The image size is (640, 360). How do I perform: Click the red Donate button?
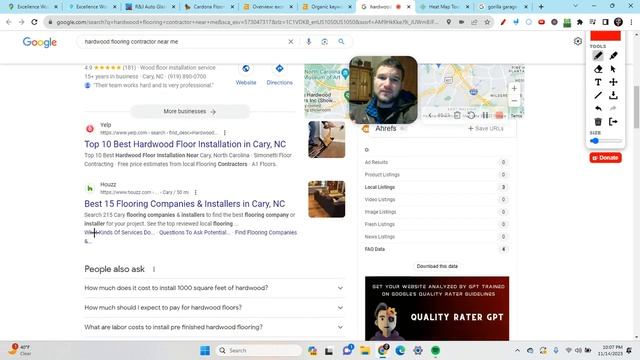[606, 158]
